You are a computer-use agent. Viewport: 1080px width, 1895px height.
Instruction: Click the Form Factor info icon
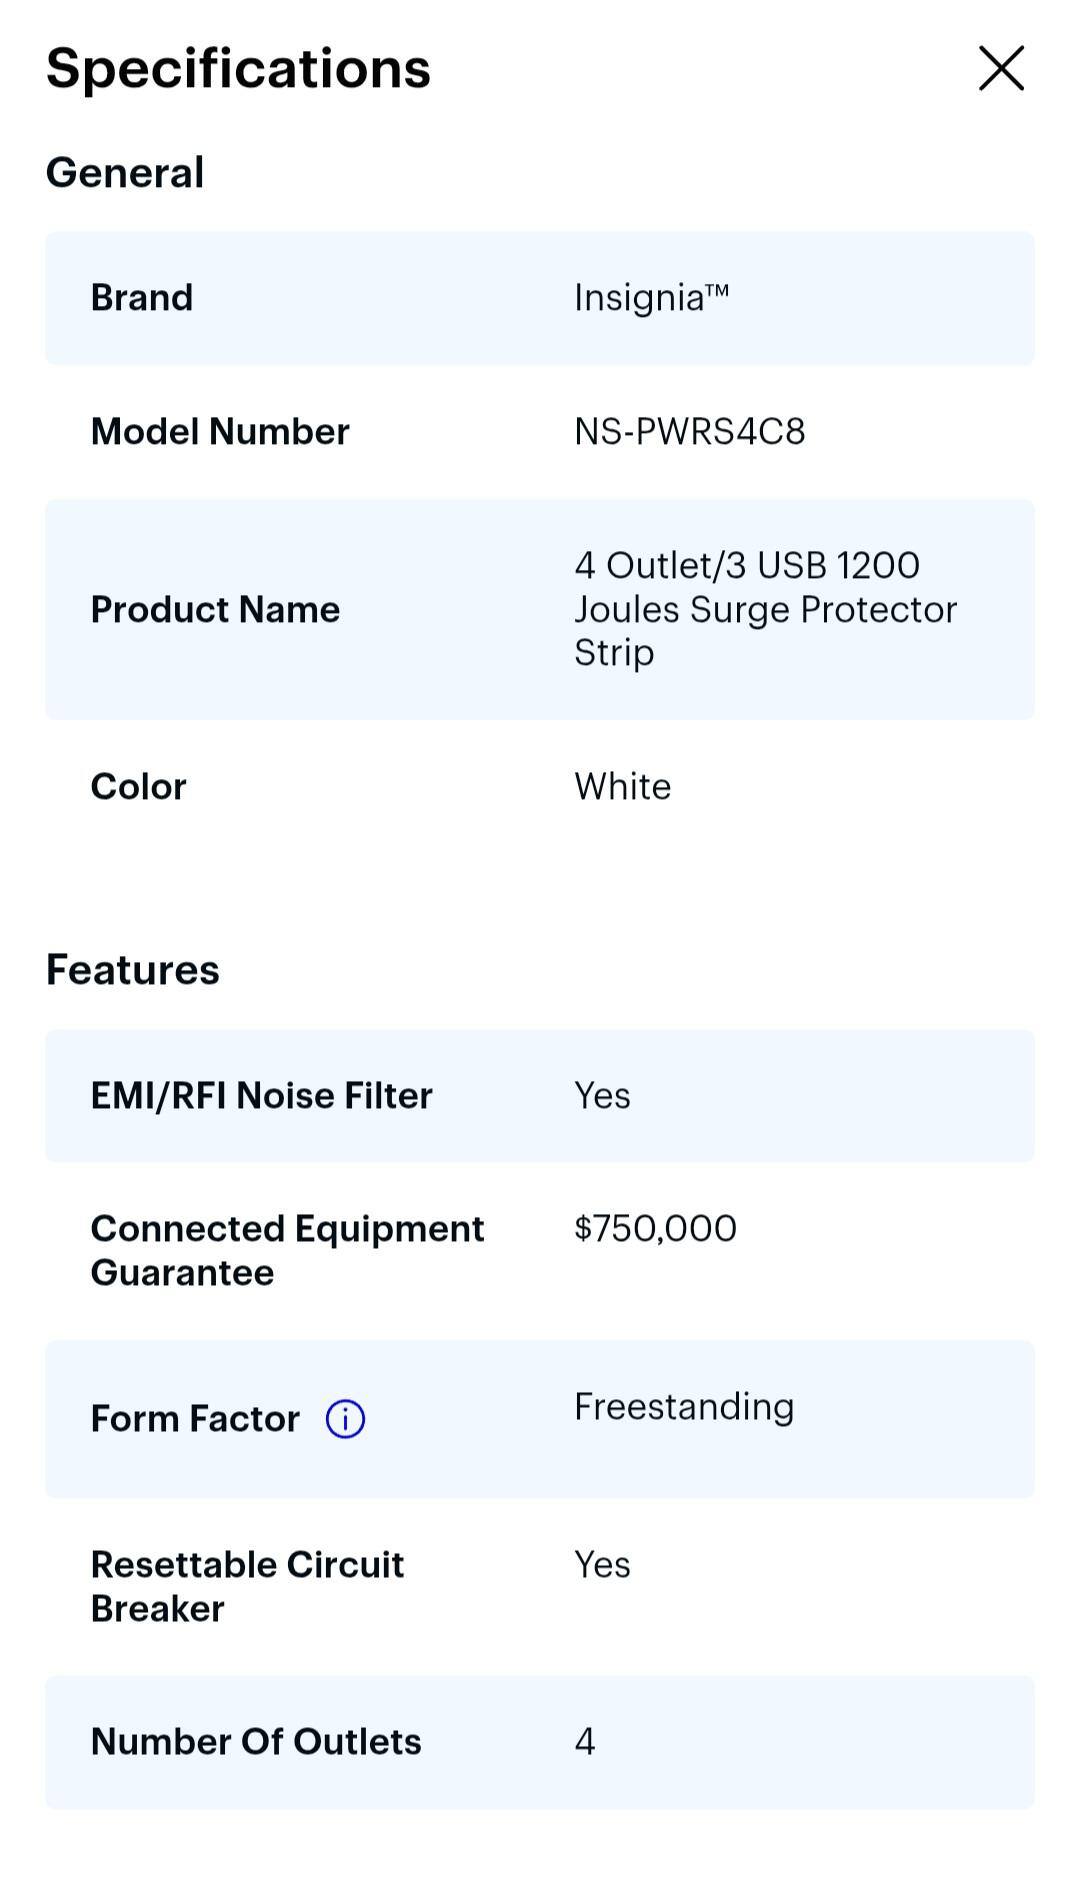point(345,1418)
